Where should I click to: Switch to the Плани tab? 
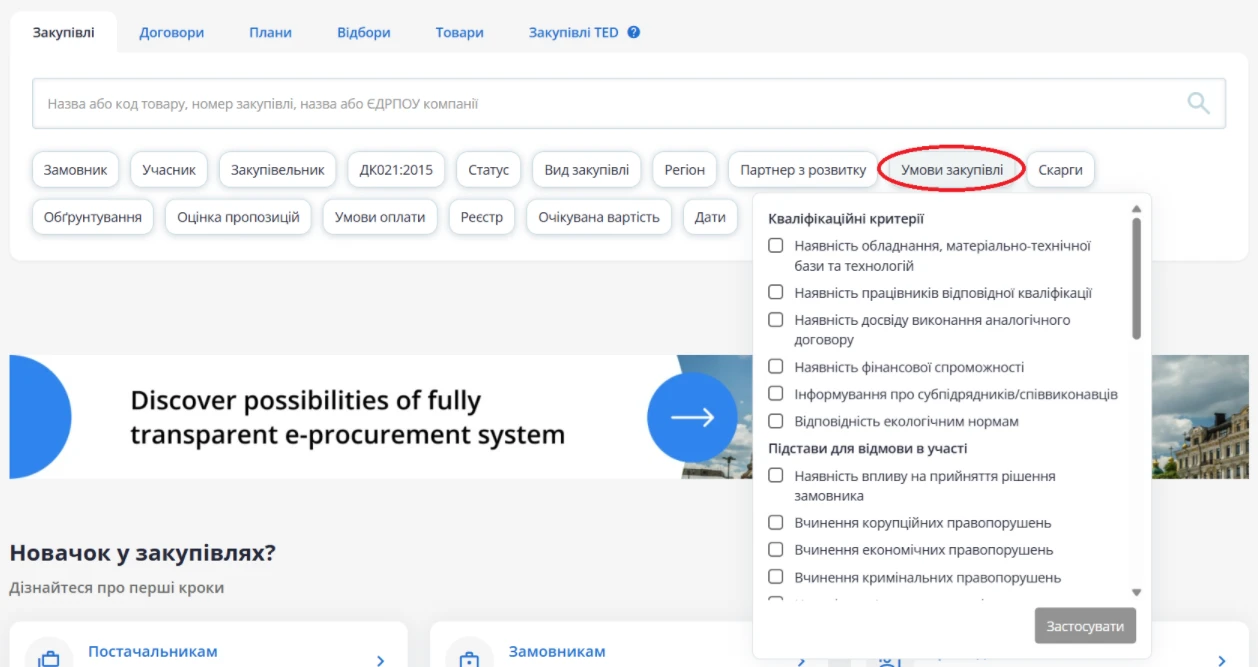pos(271,32)
